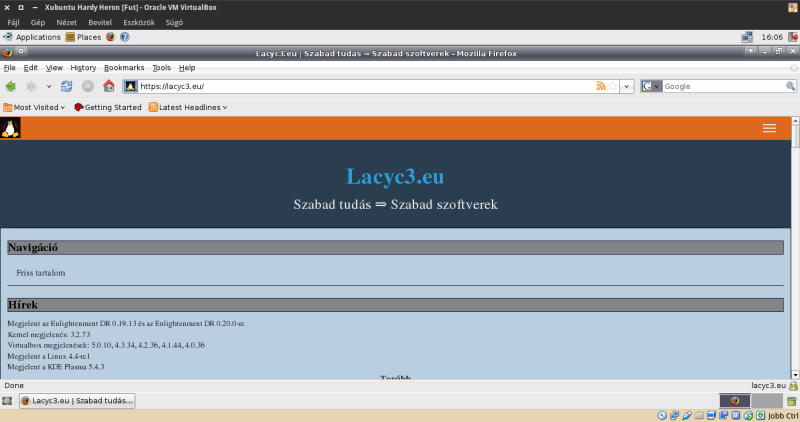Viewport: 800px width, 422px height.
Task: Open the Firefox History menu
Action: point(83,67)
